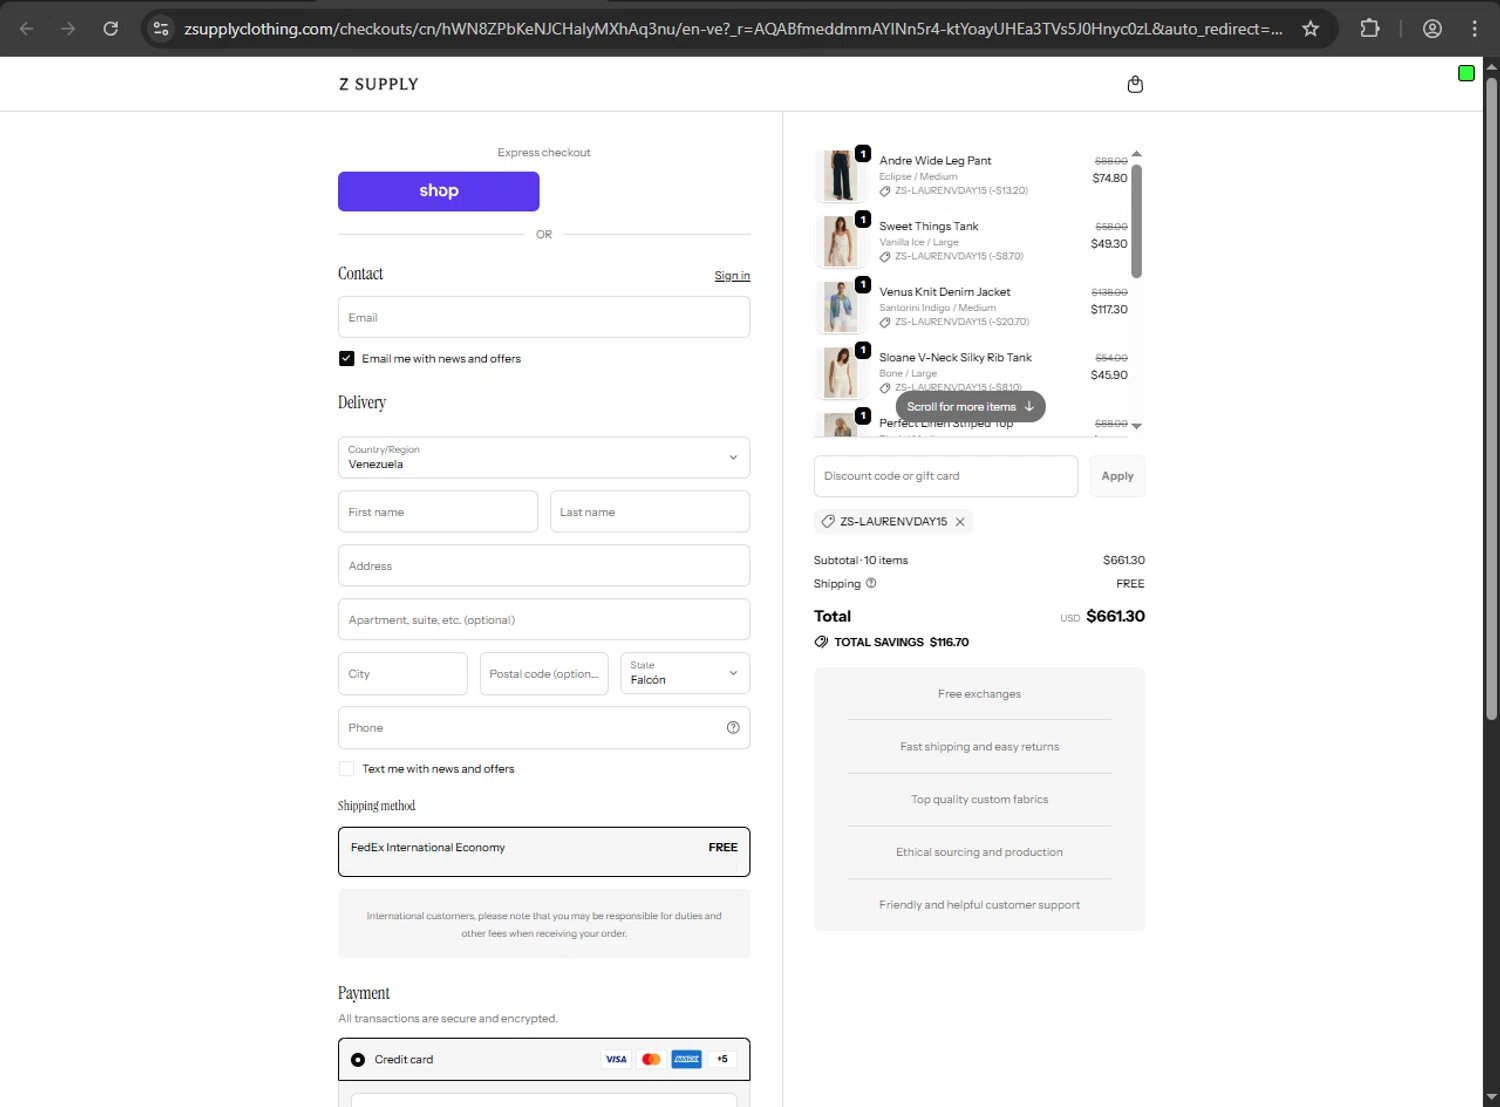Click the Subtotal 10 items label
The image size is (1500, 1107).
[x=861, y=560]
